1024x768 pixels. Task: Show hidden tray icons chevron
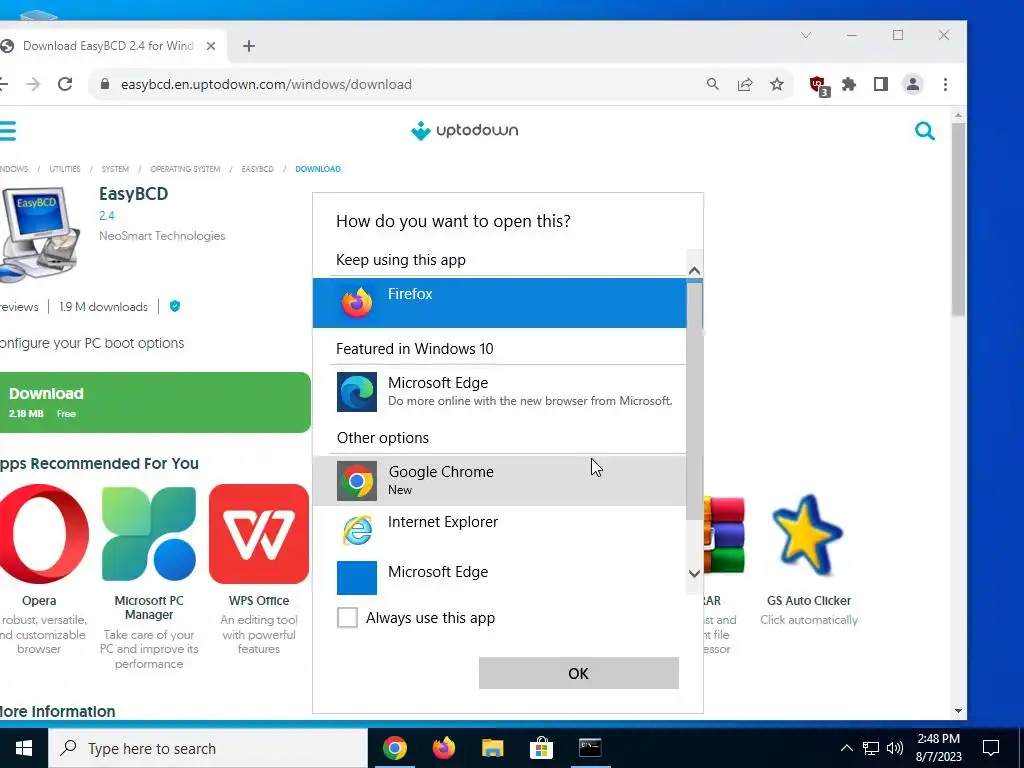tap(846, 748)
